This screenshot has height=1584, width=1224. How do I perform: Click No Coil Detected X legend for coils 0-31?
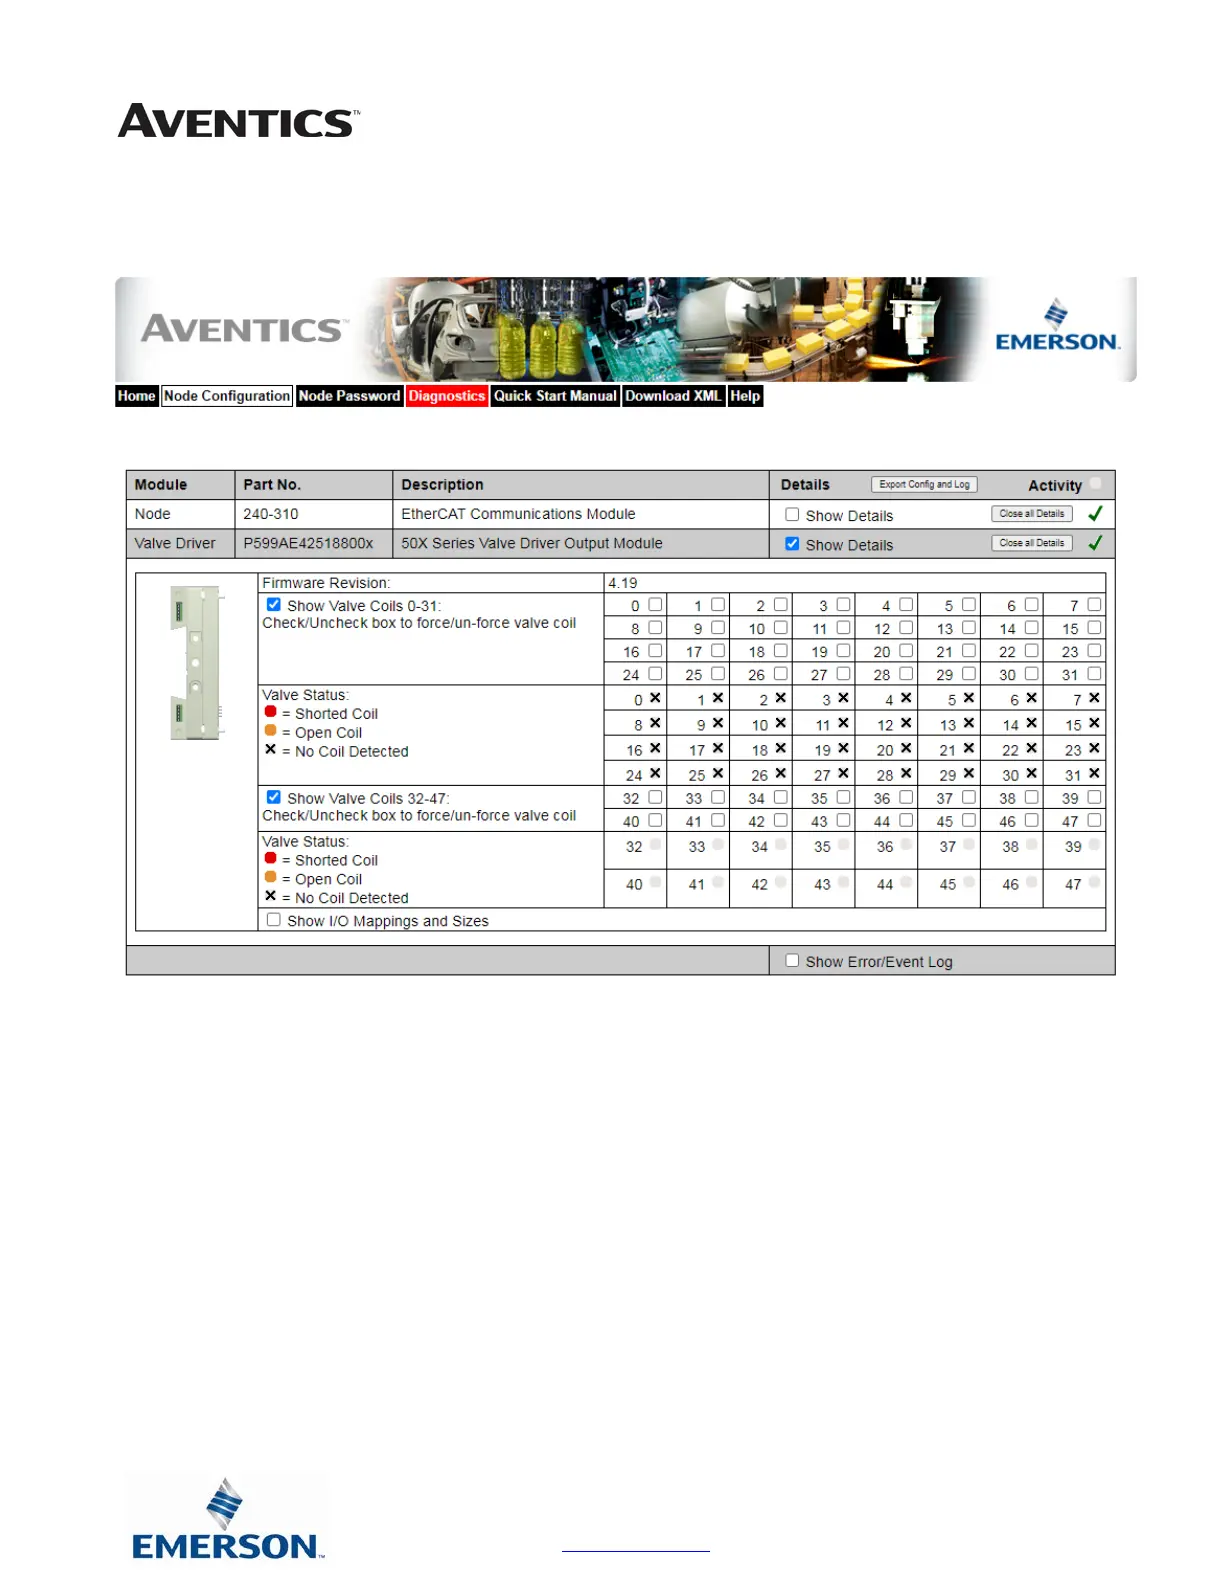pos(270,749)
